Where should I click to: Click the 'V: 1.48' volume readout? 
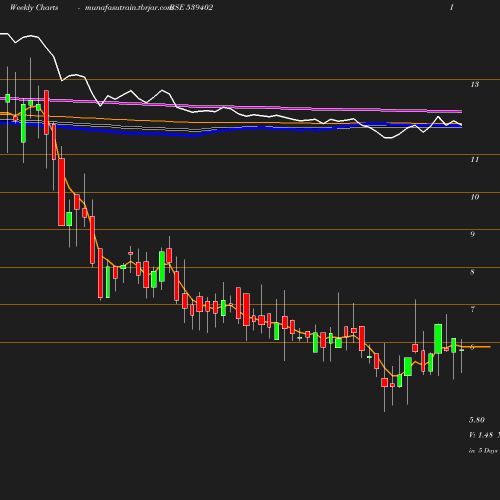(x=481, y=435)
